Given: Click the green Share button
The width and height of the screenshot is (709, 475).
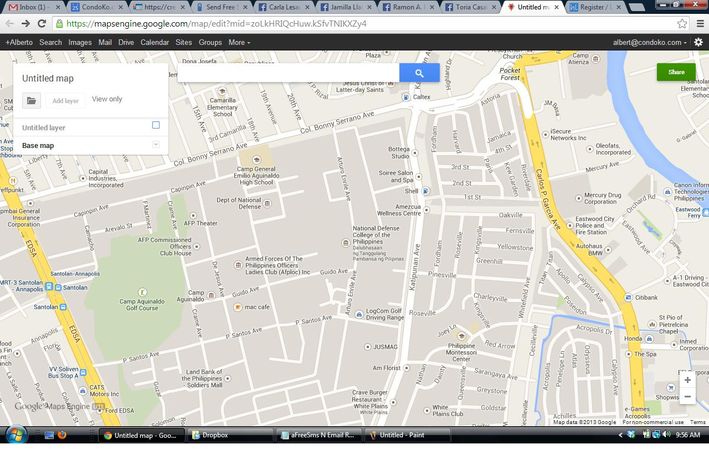Looking at the screenshot, I should 676,72.
